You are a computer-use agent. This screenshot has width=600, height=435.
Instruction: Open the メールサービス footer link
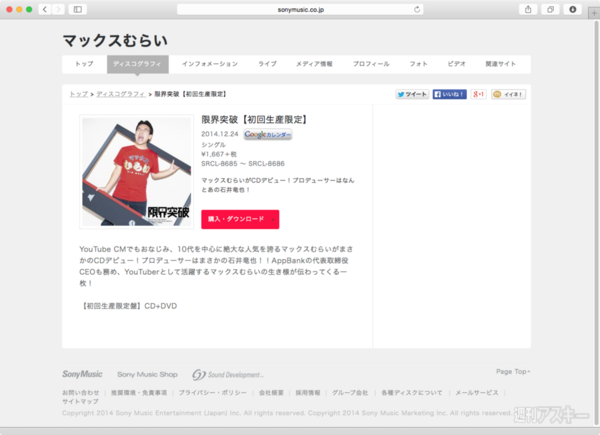coord(477,393)
